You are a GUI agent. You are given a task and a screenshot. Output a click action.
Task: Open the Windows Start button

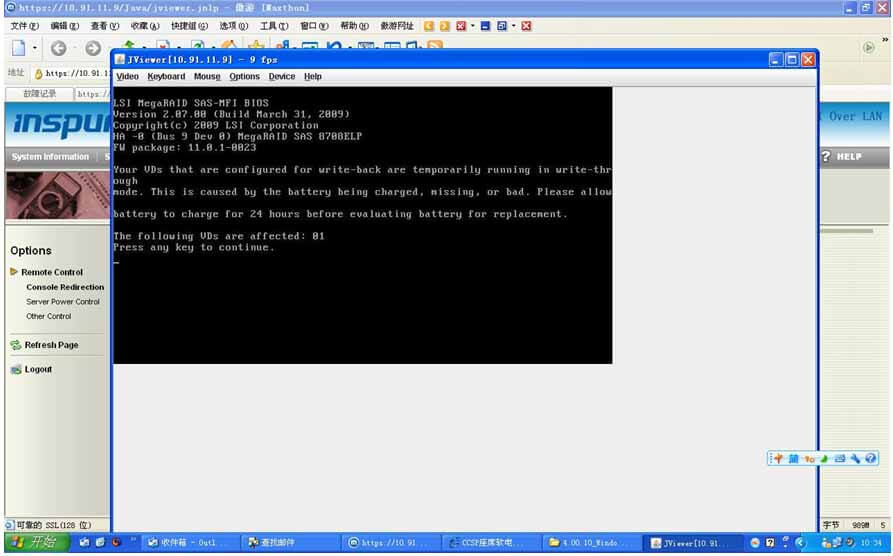35,543
